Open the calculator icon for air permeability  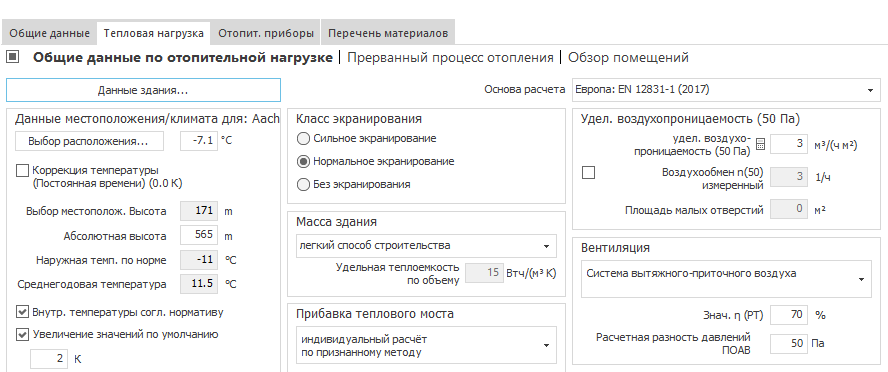(x=760, y=145)
